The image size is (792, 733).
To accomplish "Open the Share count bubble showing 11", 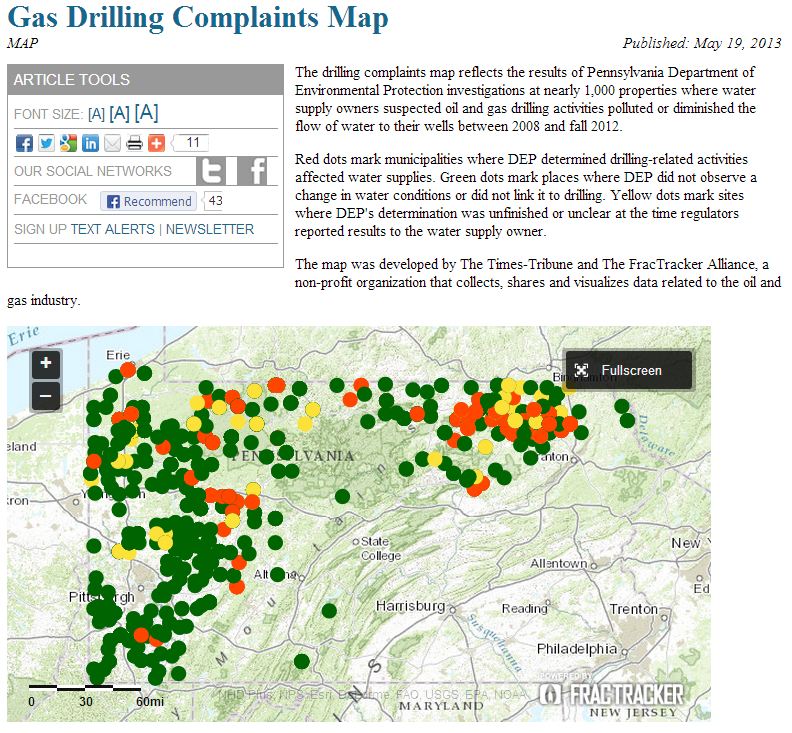I will 190,143.
